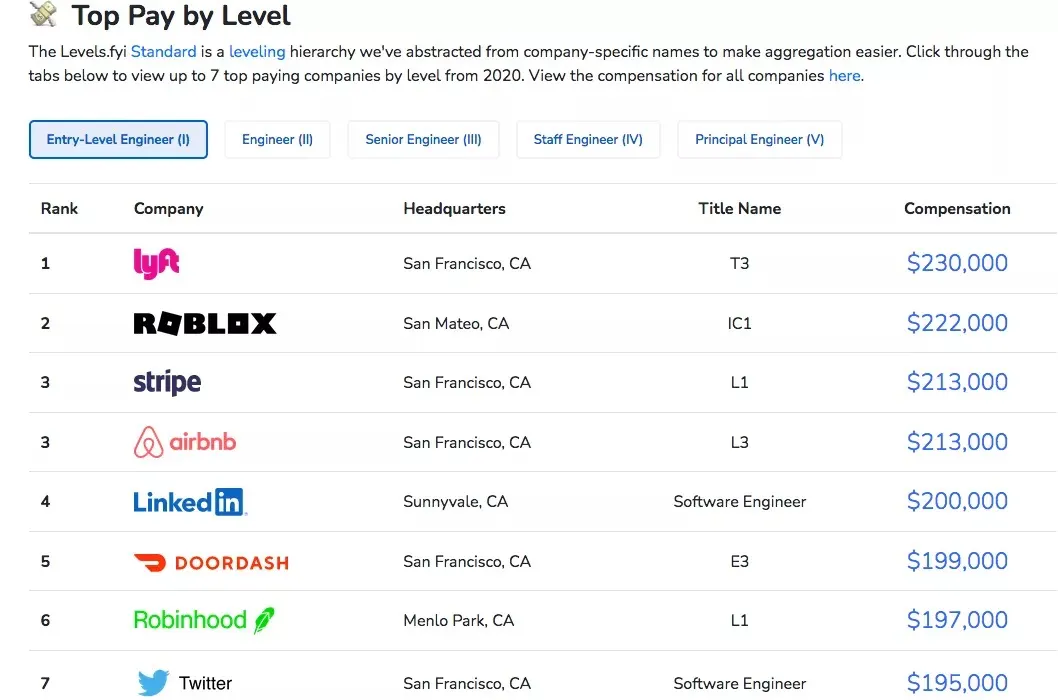This screenshot has width=1058, height=700.
Task: Click the Rank column header
Action: tap(59, 209)
